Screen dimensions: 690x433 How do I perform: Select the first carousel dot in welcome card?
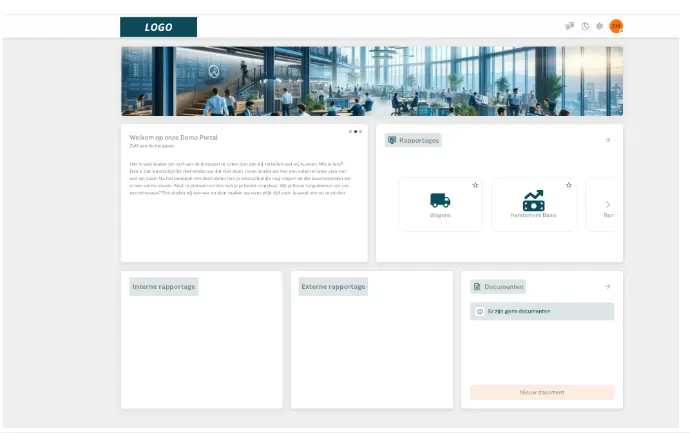click(350, 131)
